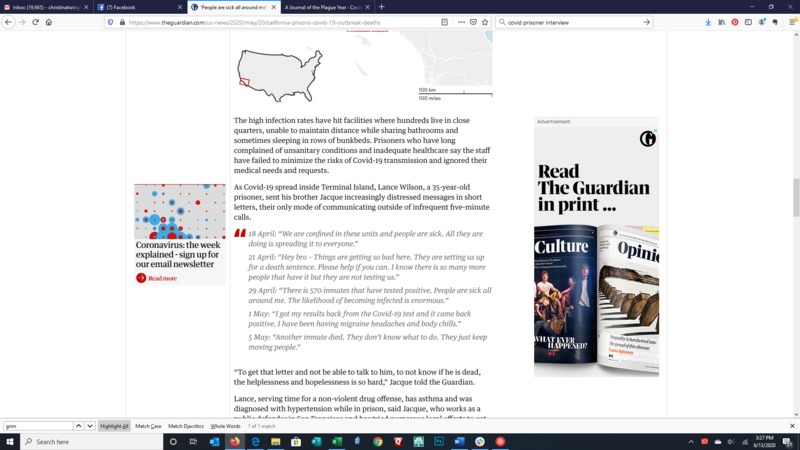This screenshot has width=800, height=450.
Task: Open the Firefox downloads panel
Action: [x=708, y=22]
